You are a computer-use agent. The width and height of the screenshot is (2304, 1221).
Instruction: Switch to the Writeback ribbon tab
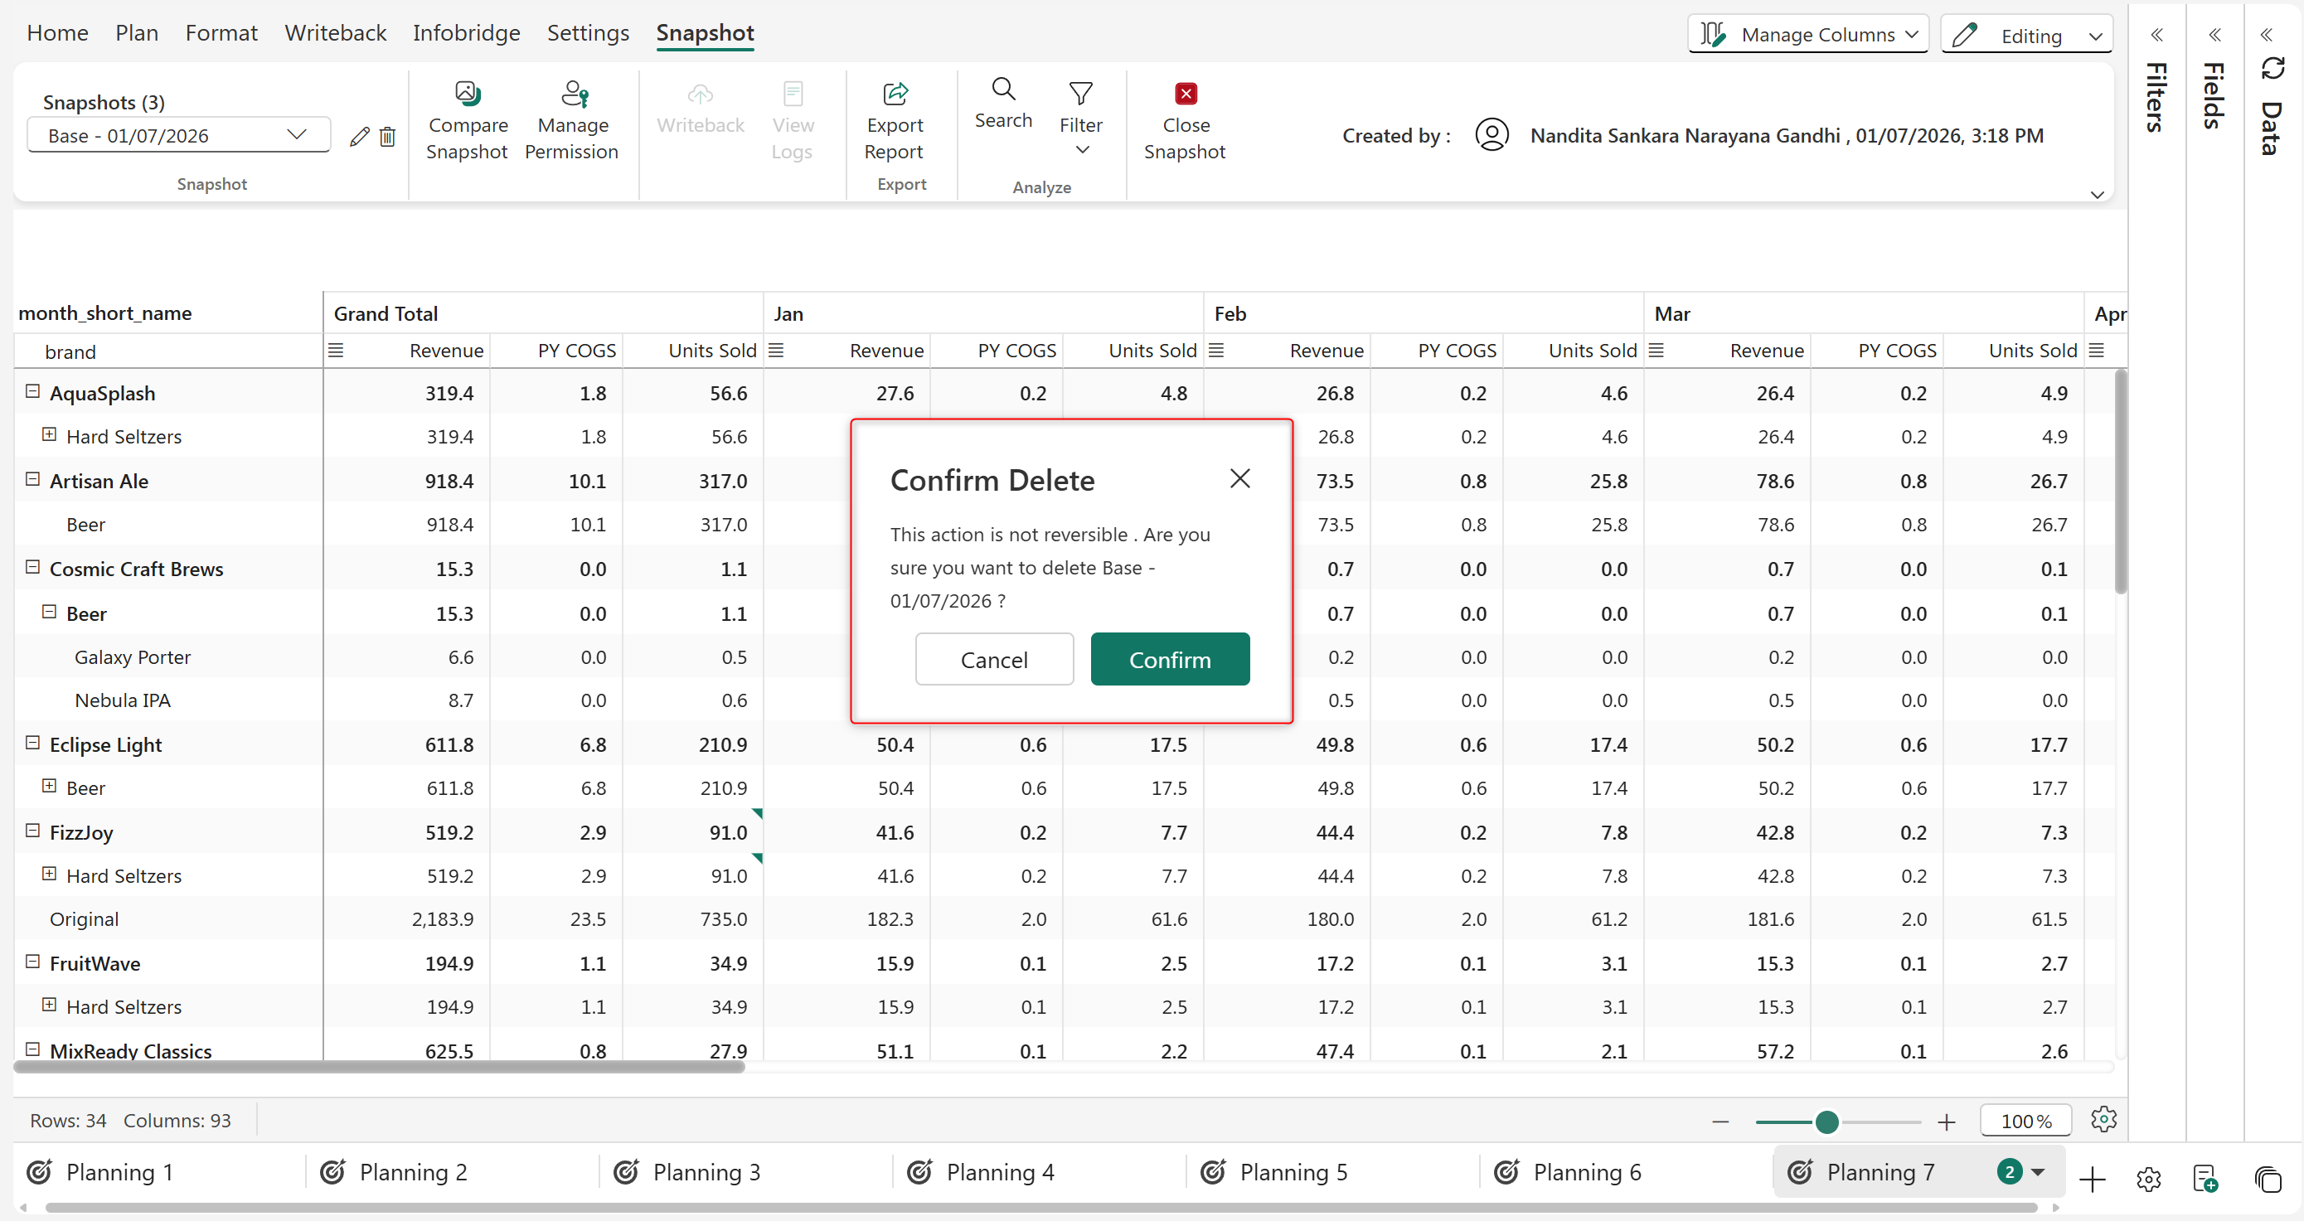click(335, 32)
